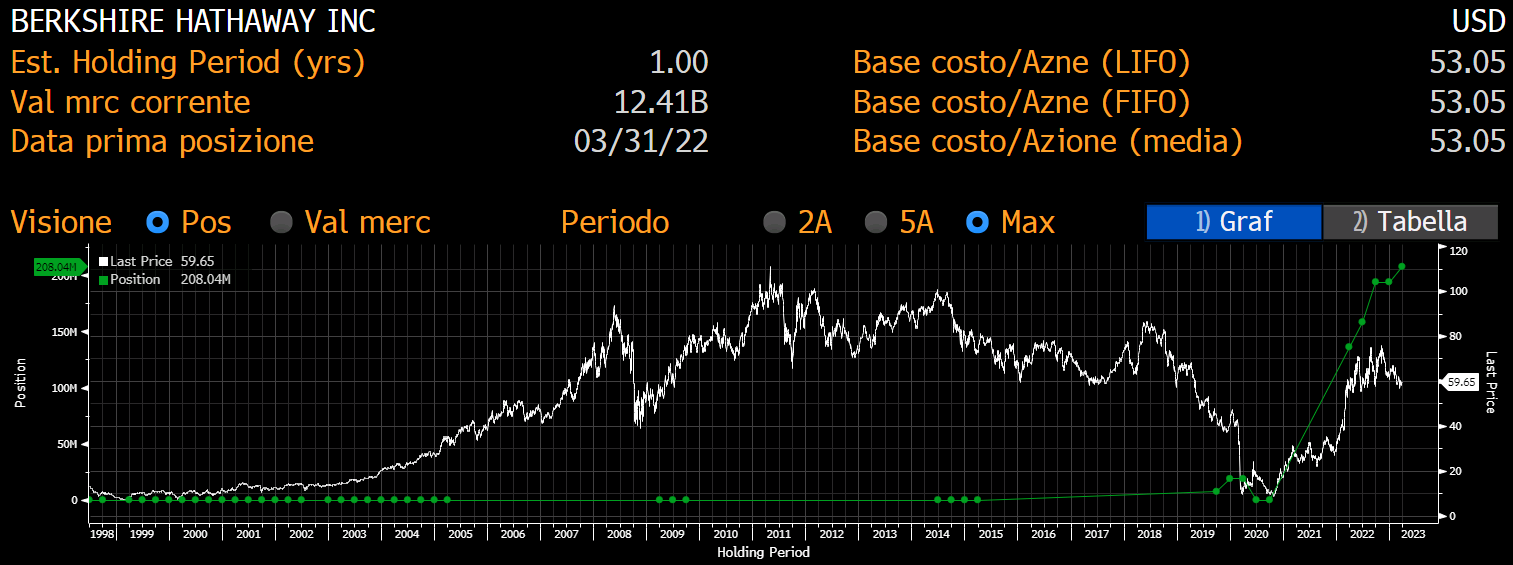Image resolution: width=1513 pixels, height=565 pixels.
Task: Click the Periodo label
Action: [x=615, y=222]
